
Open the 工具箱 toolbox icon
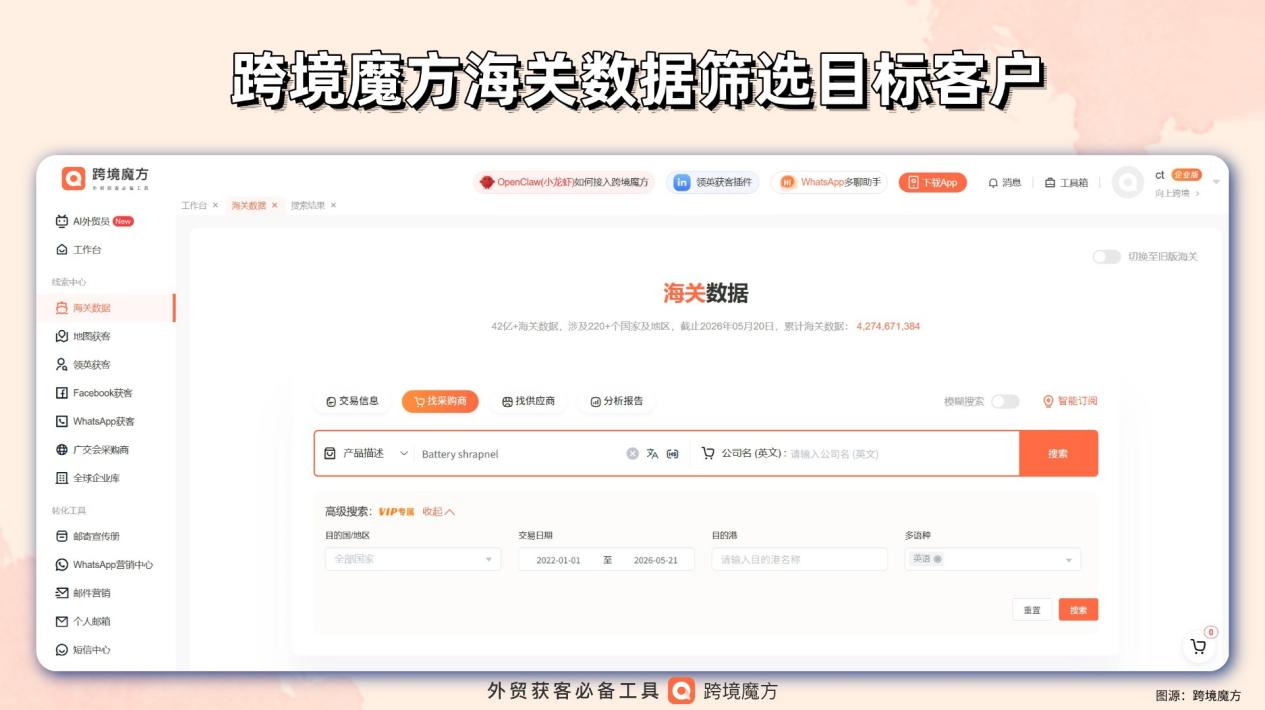pos(1050,183)
